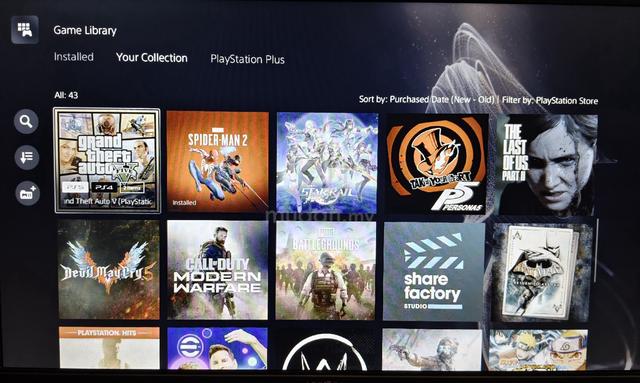The height and width of the screenshot is (383, 640).
Task: Click the PS5 version badge on GTA V
Action: coord(75,187)
